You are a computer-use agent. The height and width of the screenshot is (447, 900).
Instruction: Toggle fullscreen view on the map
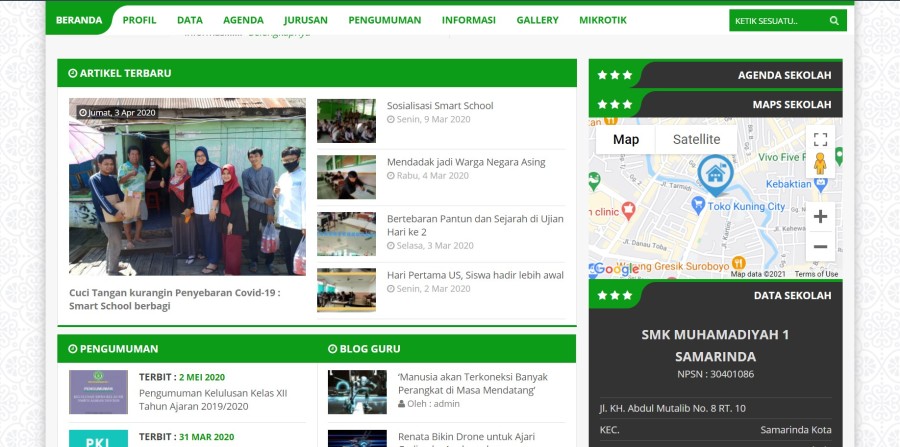point(820,139)
